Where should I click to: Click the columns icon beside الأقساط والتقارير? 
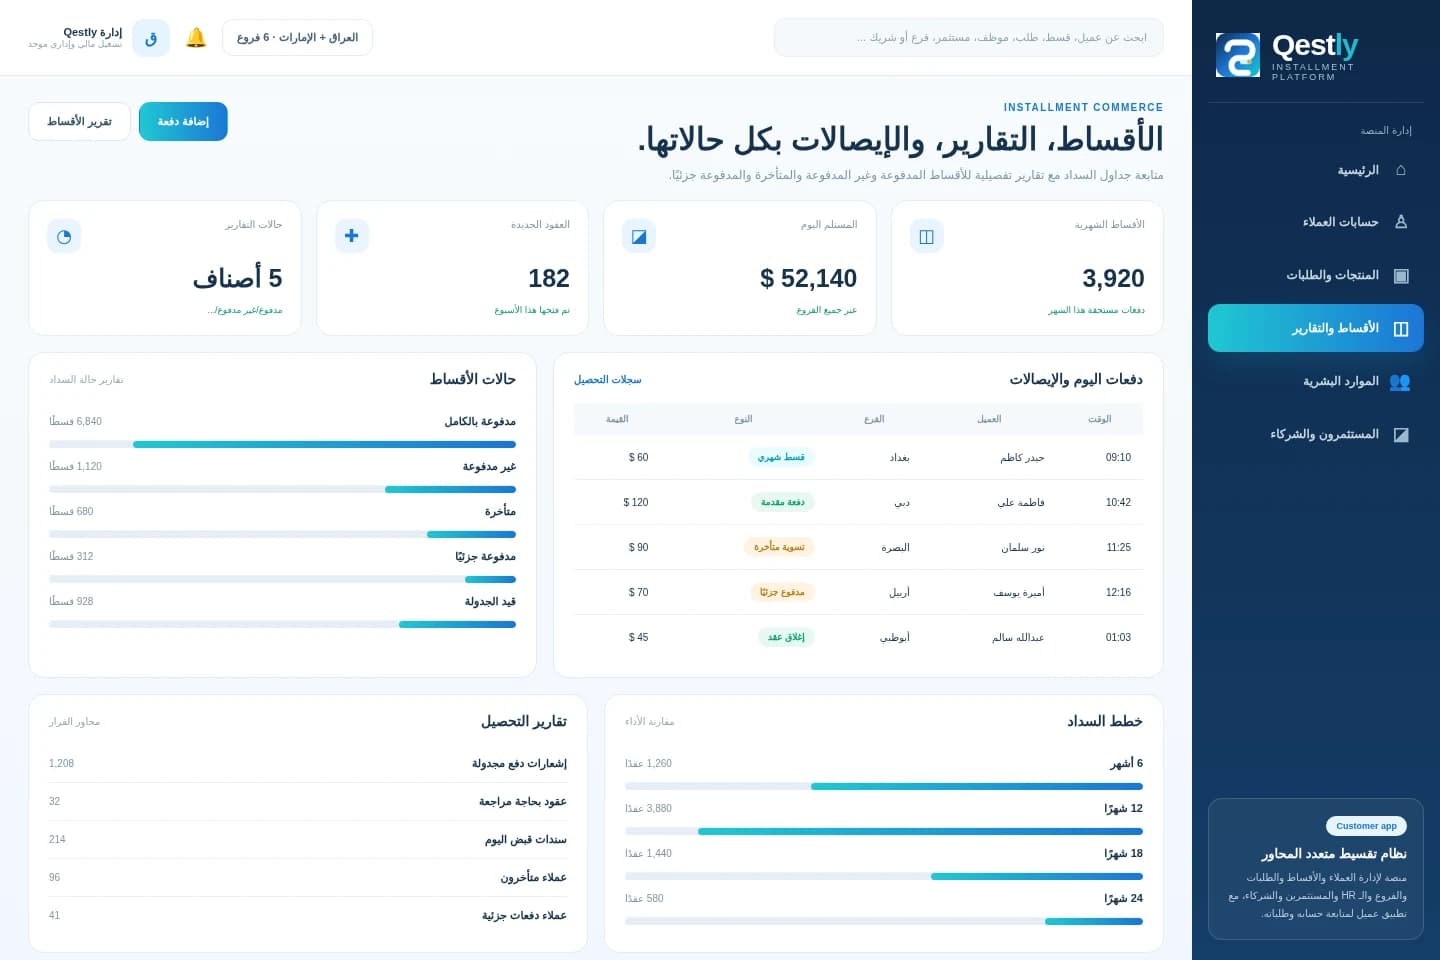point(1400,328)
